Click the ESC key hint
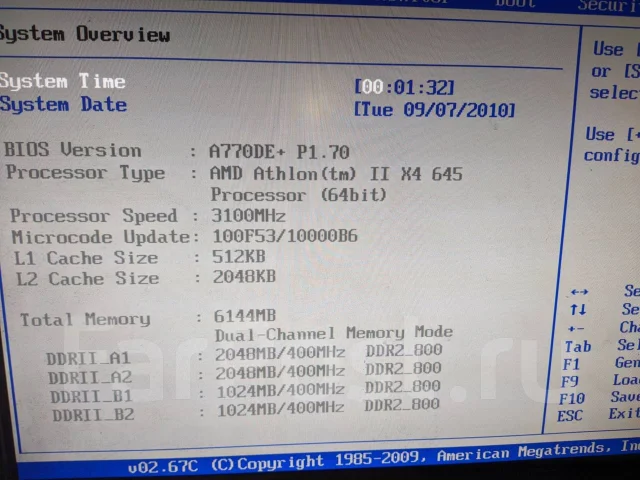The image size is (640, 480). point(570,416)
